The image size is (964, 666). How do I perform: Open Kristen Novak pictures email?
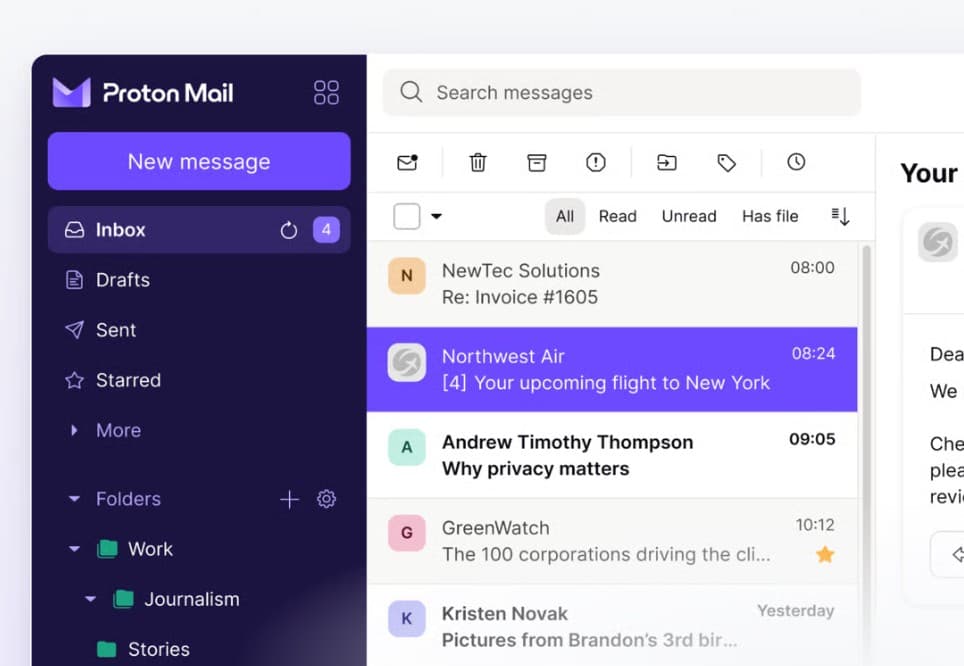click(x=612, y=625)
